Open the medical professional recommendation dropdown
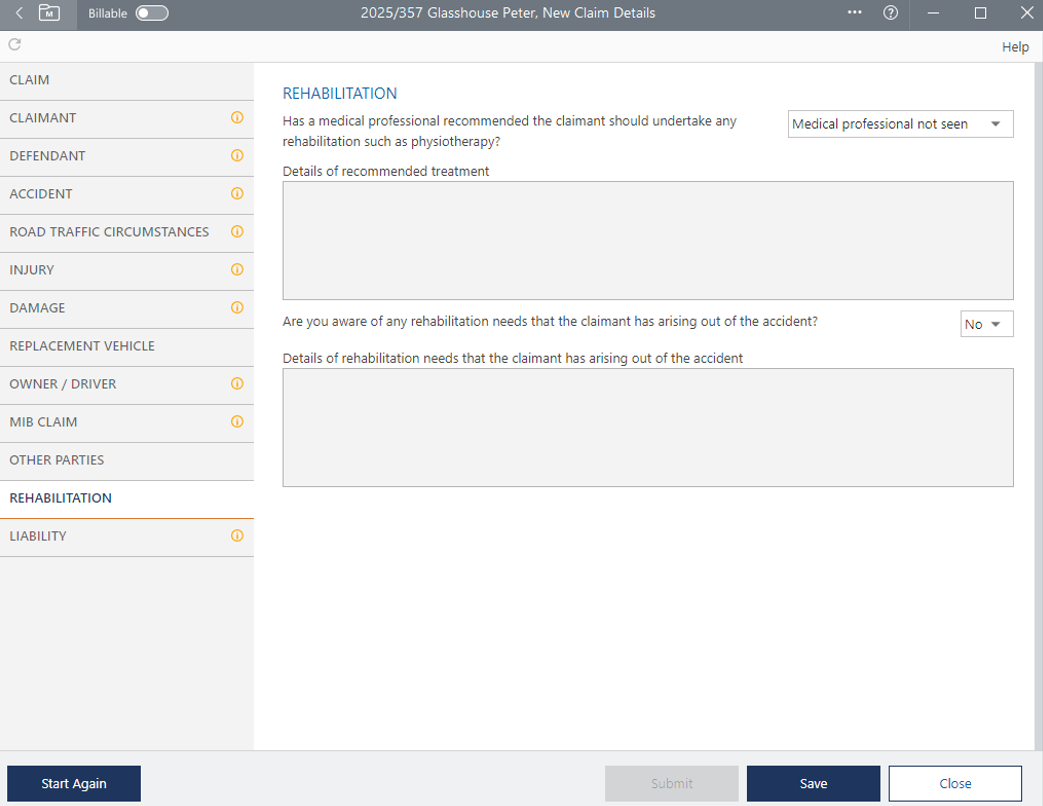This screenshot has width=1043, height=806. click(900, 124)
